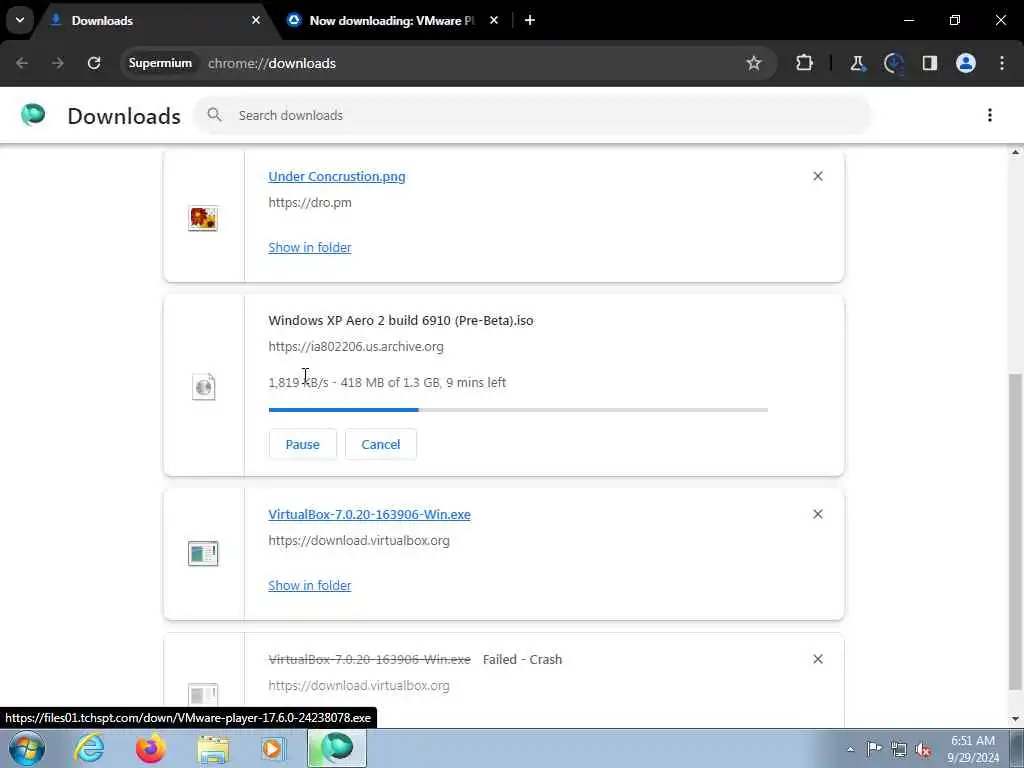Image resolution: width=1024 pixels, height=768 pixels.
Task: Remove completed VirtualBox download entry
Action: tap(818, 515)
